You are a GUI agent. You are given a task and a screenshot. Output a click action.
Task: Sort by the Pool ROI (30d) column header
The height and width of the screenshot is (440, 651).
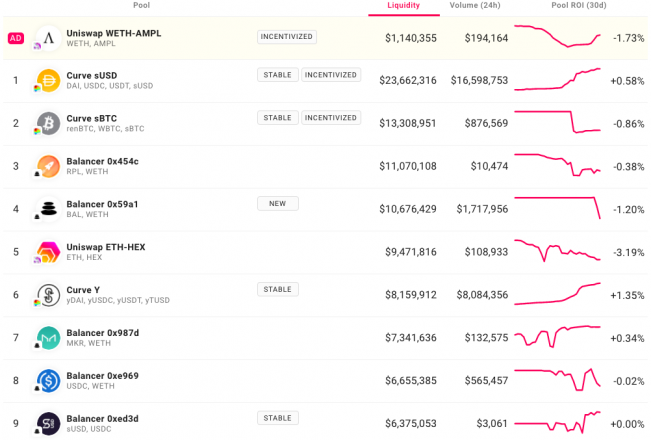pyautogui.click(x=578, y=5)
